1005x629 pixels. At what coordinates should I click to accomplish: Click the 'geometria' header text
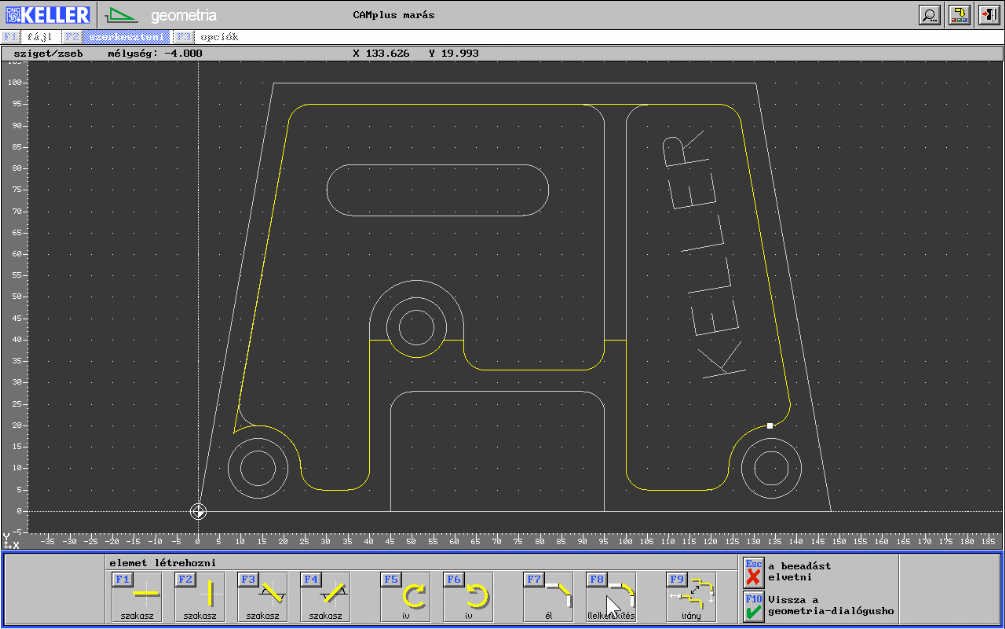coord(184,15)
